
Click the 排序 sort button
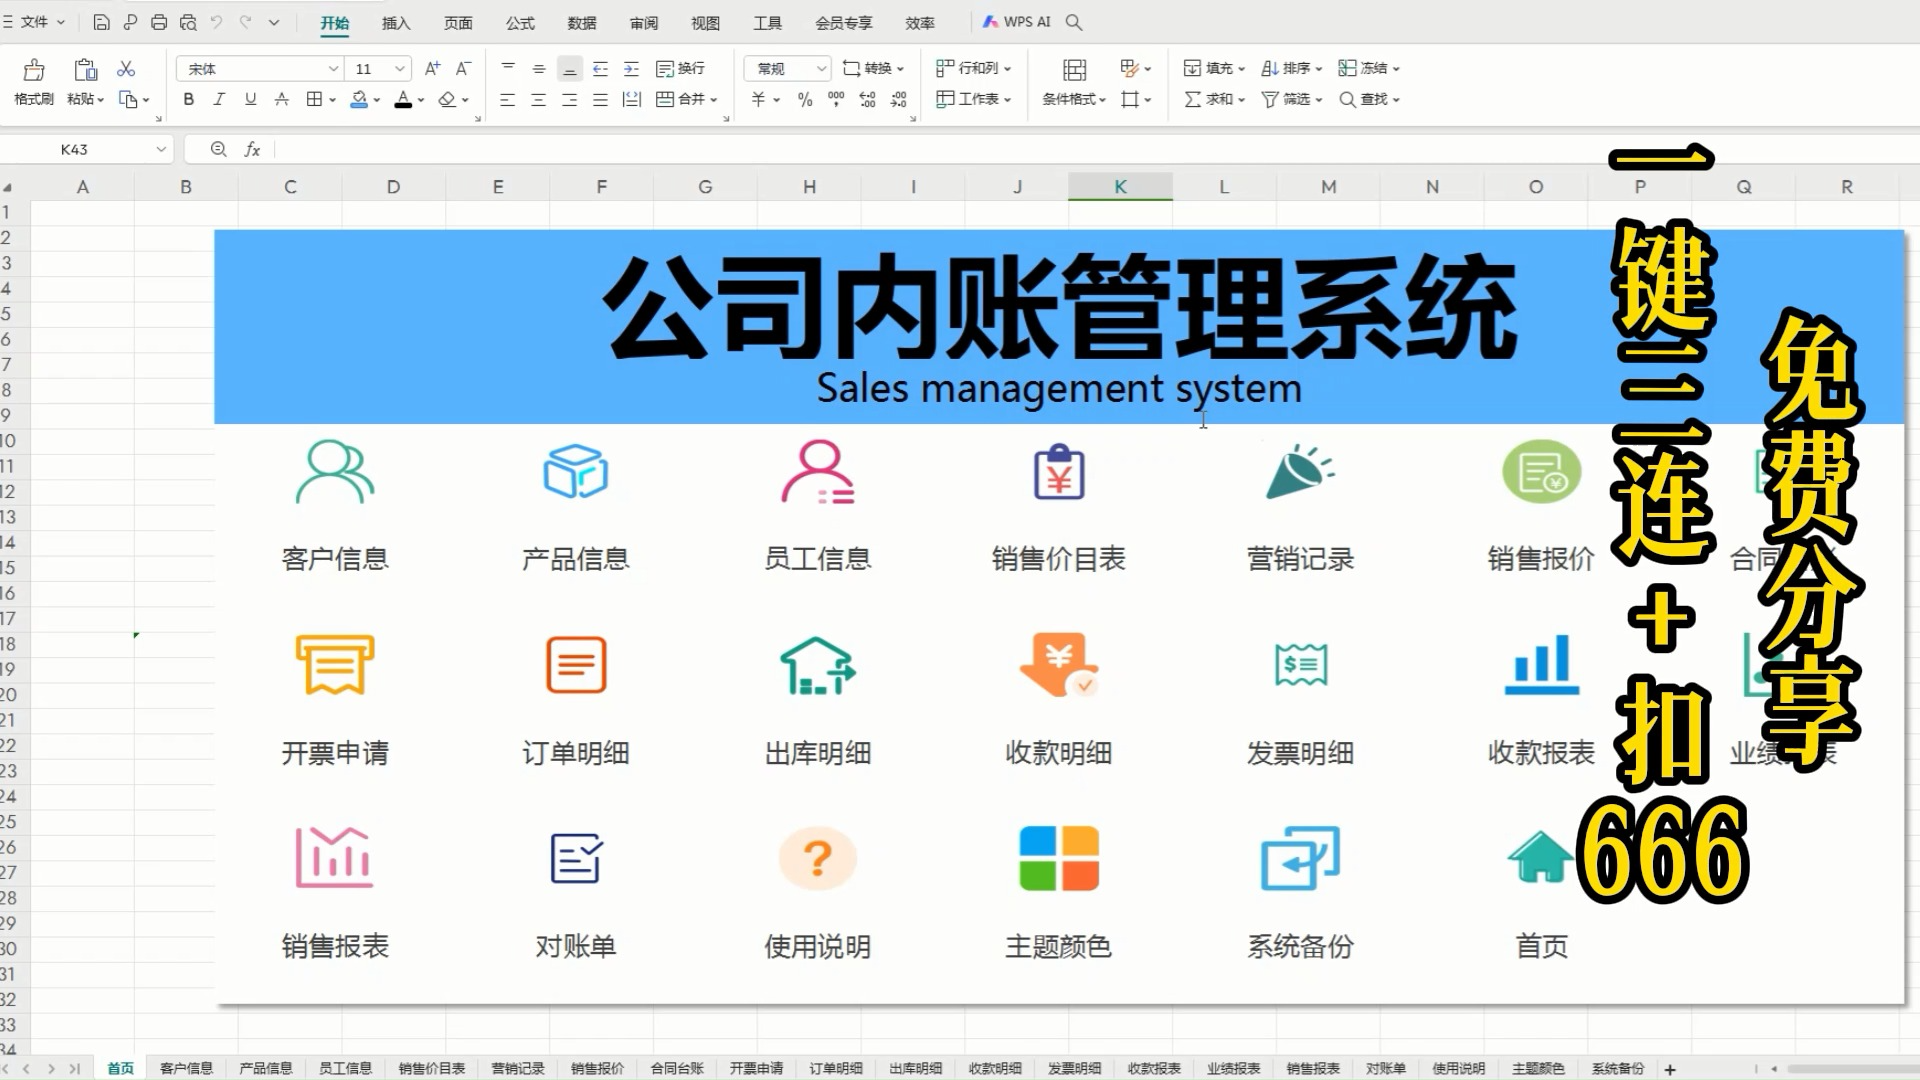pyautogui.click(x=1292, y=68)
